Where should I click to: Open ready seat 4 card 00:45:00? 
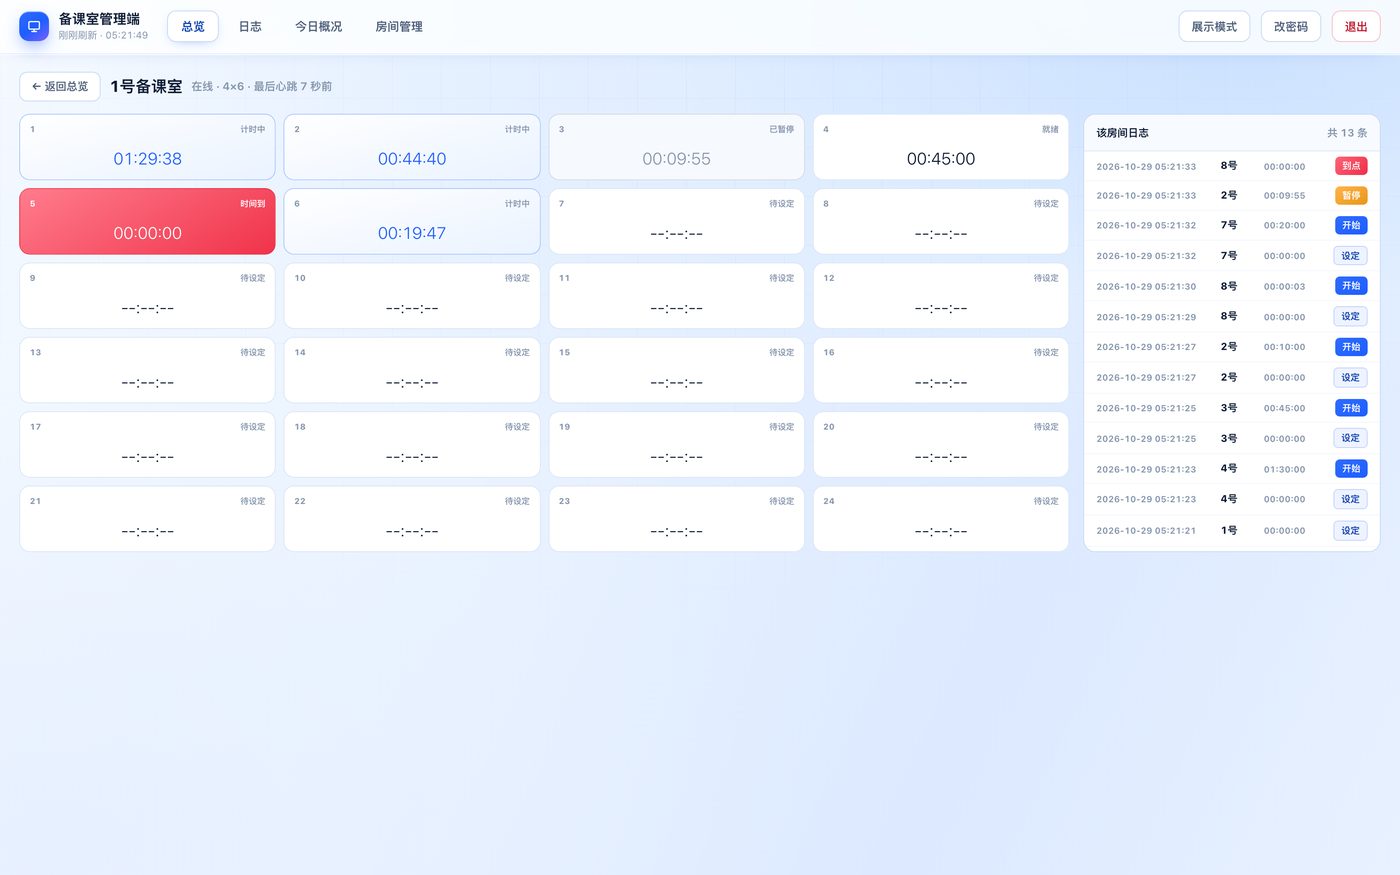(941, 147)
